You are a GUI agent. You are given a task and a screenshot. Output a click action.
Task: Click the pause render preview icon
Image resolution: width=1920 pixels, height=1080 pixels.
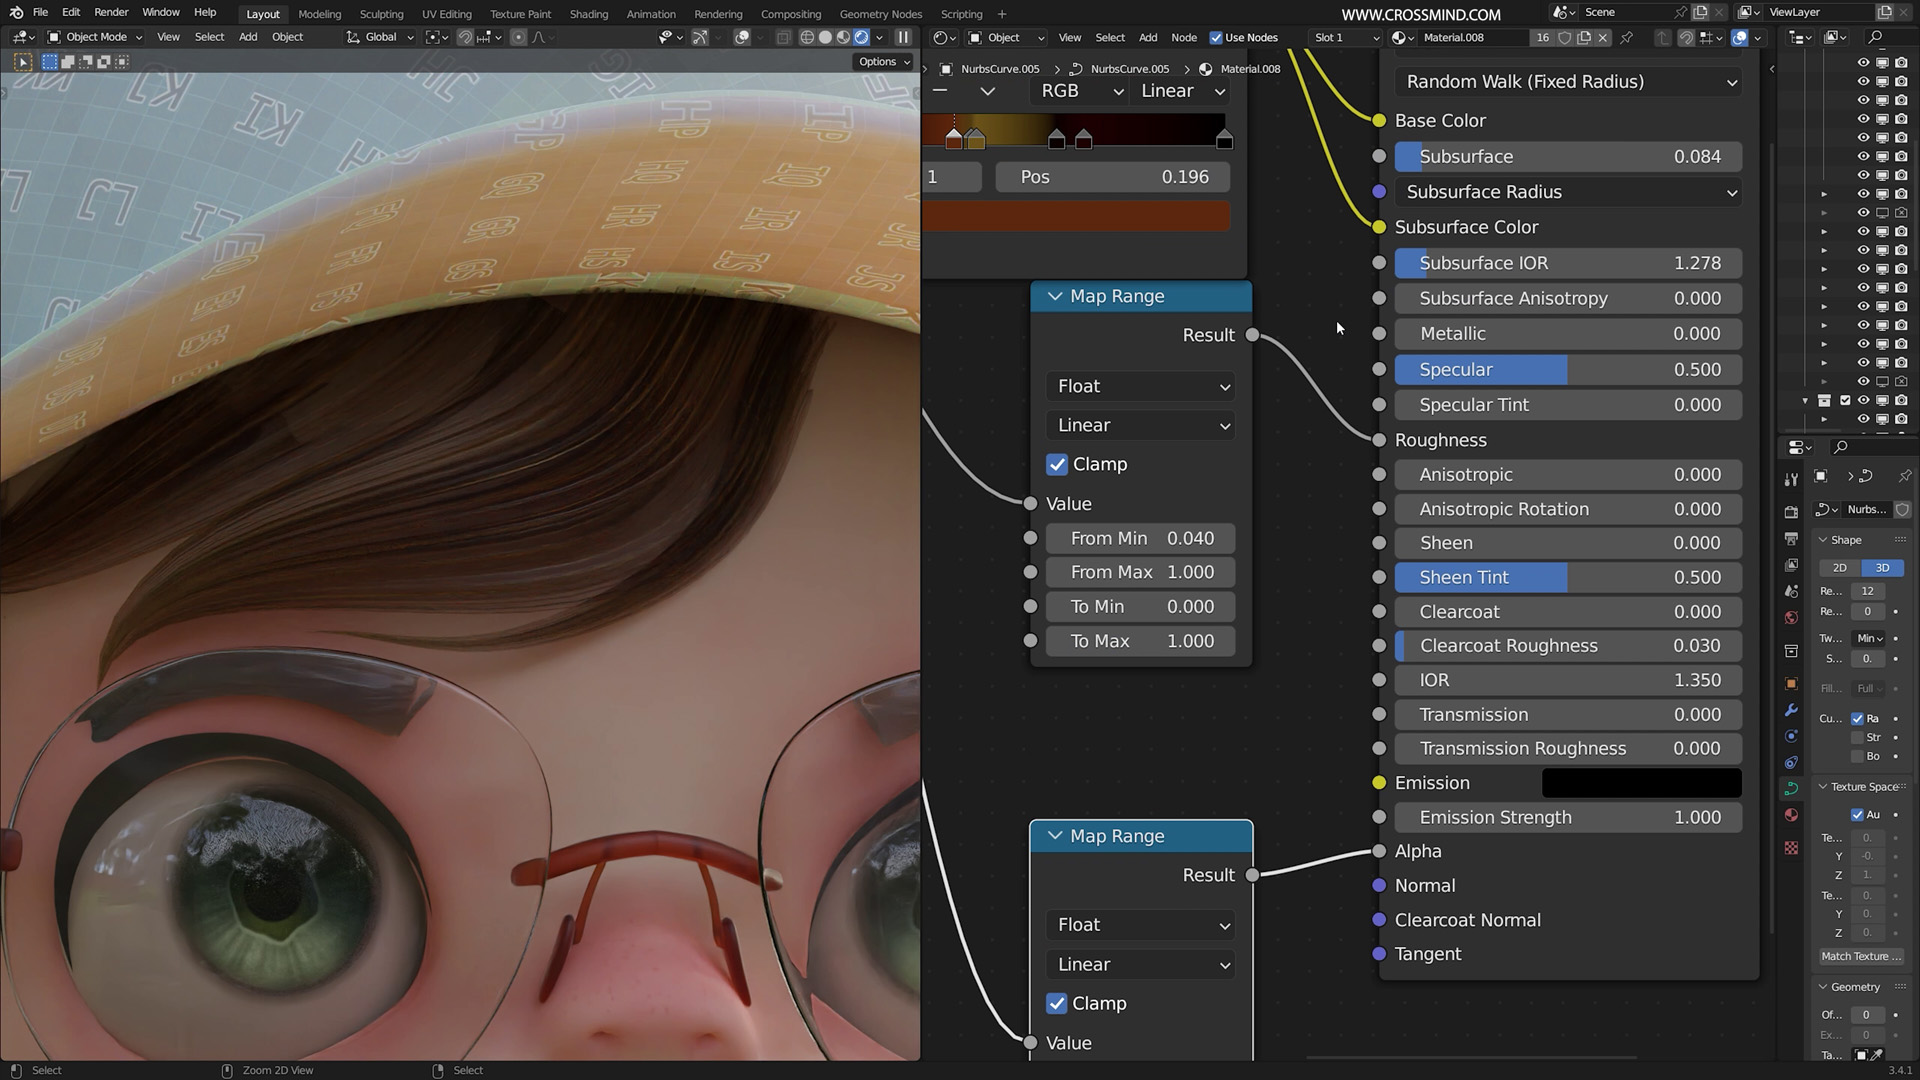pyautogui.click(x=903, y=37)
